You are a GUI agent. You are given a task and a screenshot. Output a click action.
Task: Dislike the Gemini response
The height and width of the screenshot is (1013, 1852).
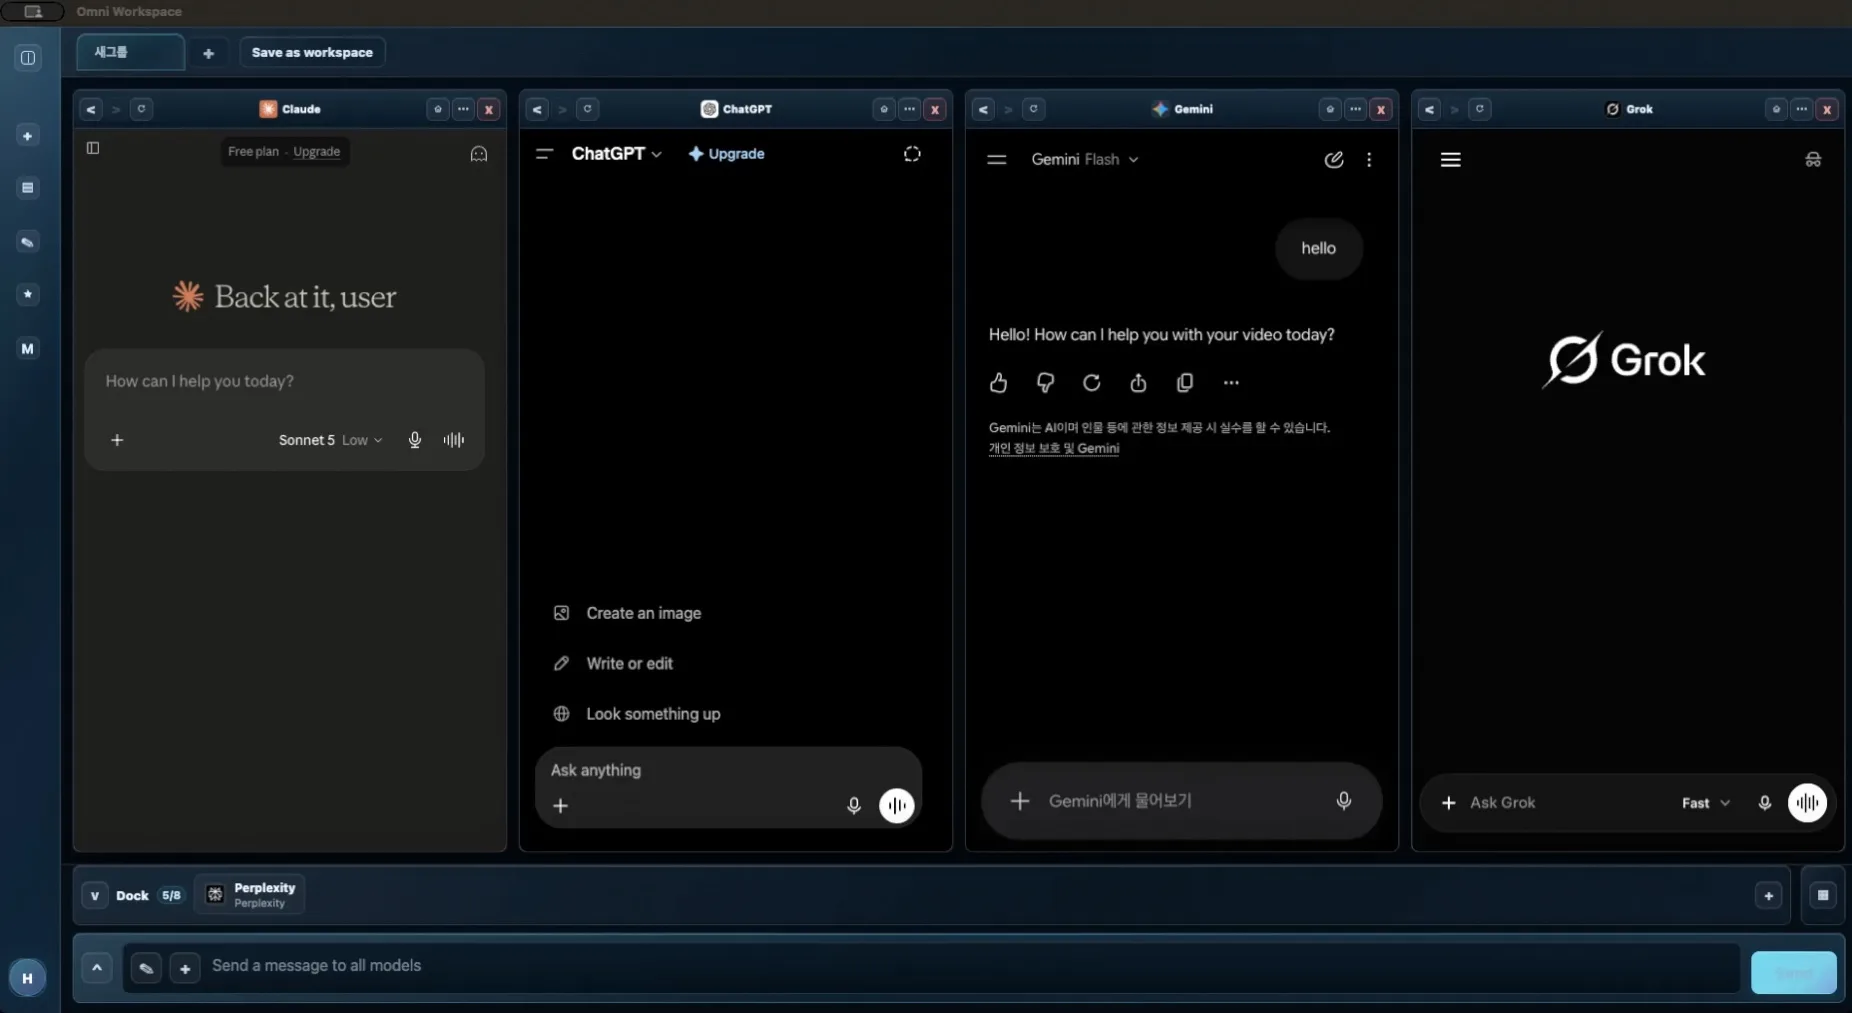pyautogui.click(x=1045, y=382)
